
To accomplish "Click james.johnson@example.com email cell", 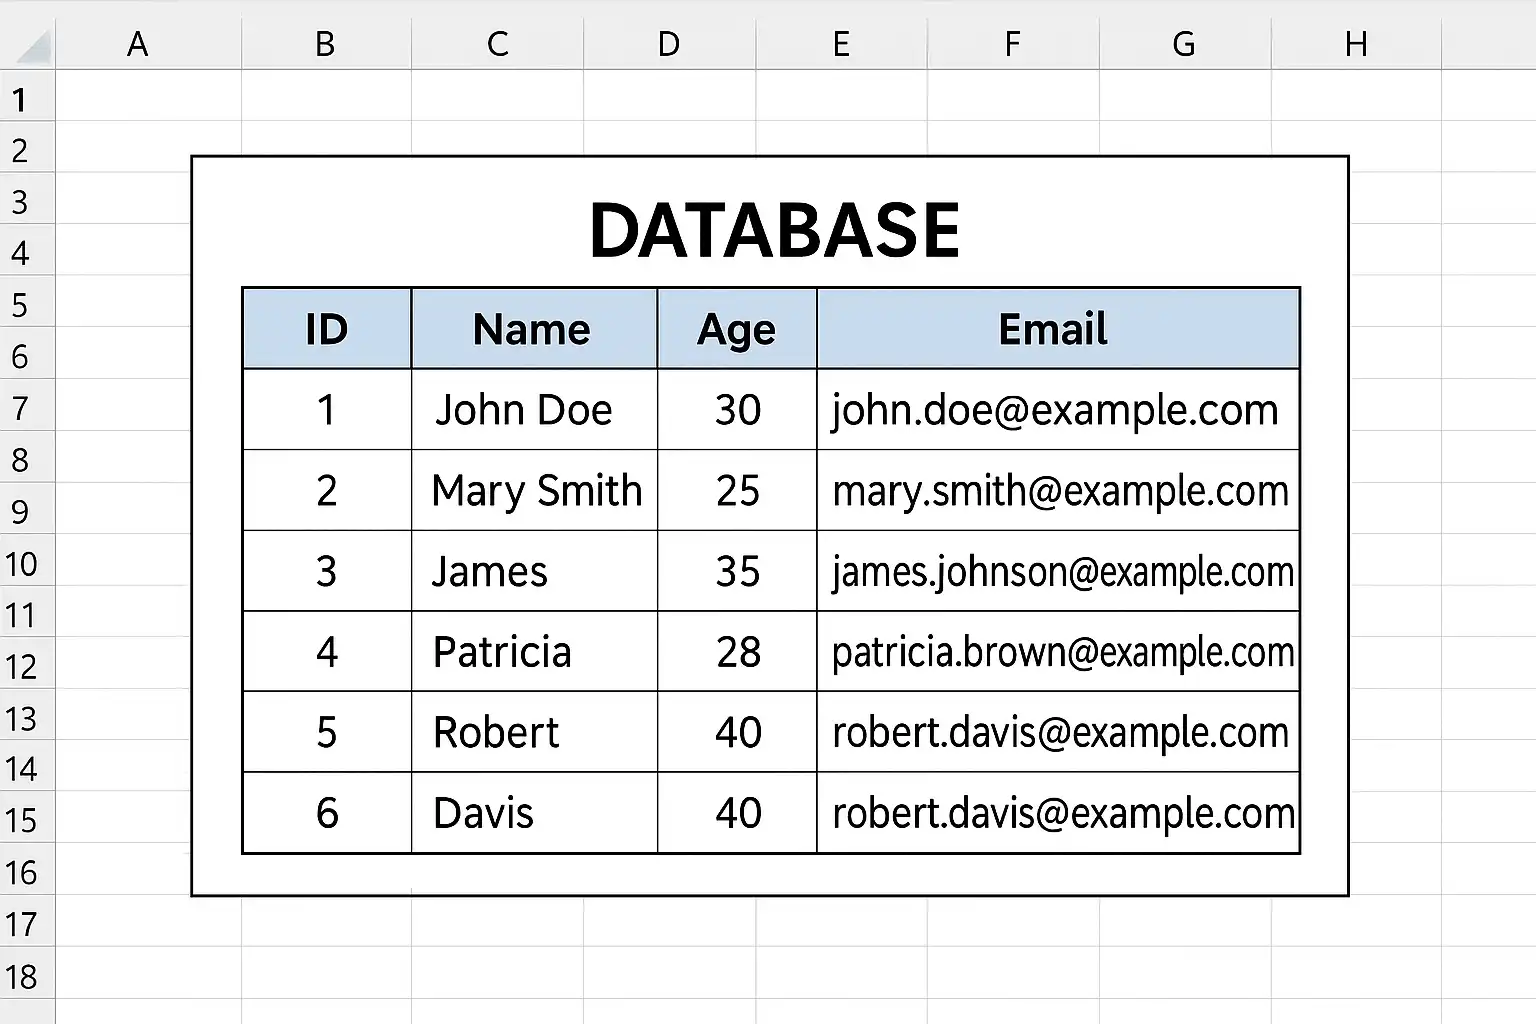I will (1058, 571).
